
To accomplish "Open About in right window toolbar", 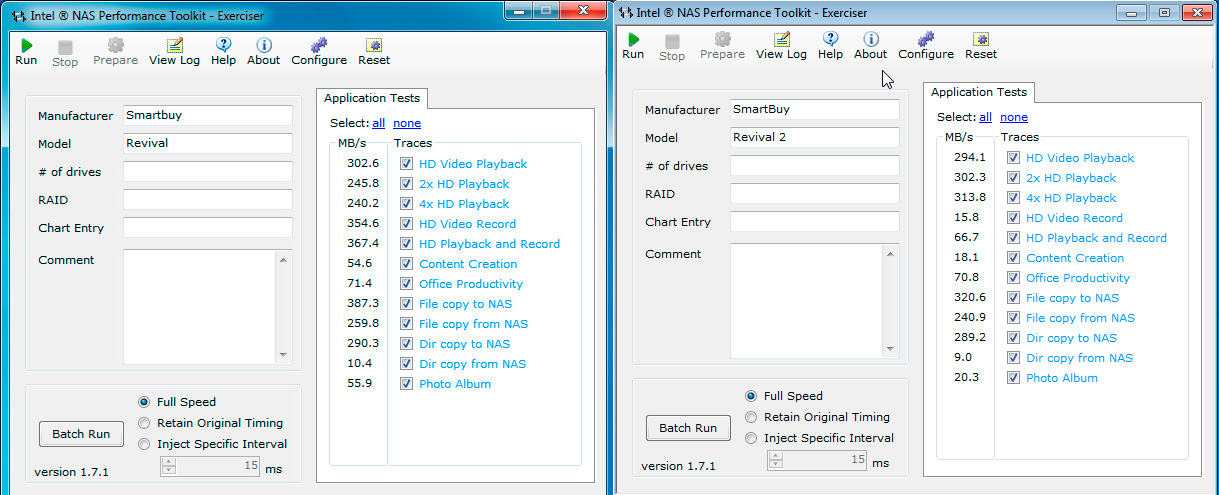I will 870,46.
